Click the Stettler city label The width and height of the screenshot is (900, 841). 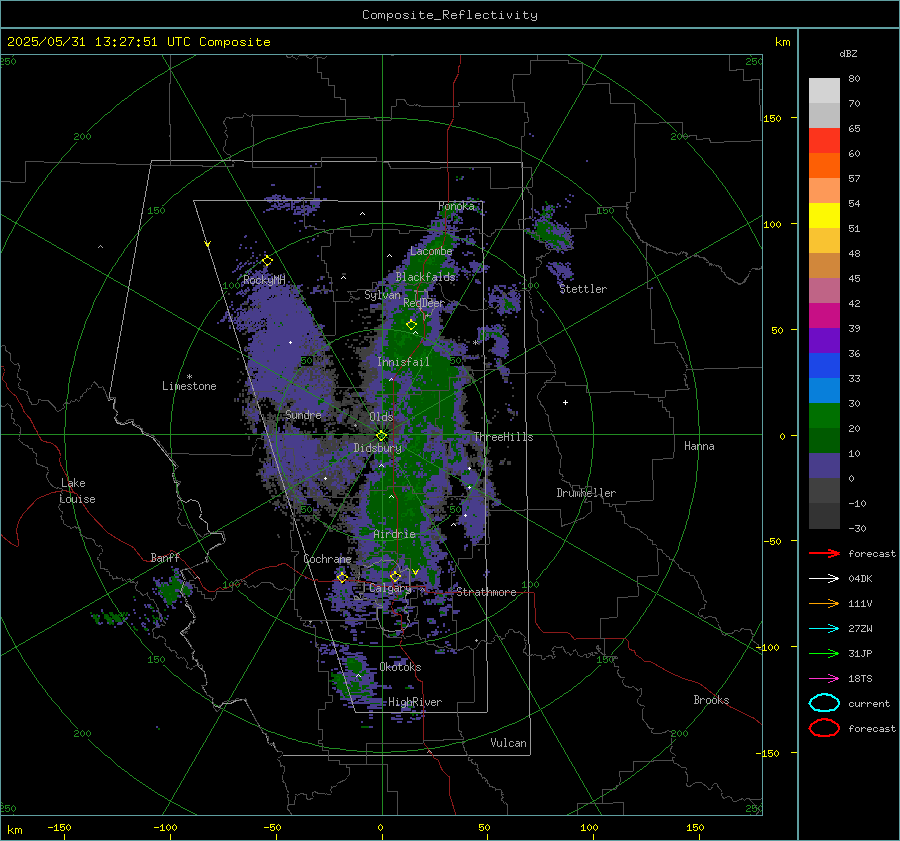coord(583,289)
